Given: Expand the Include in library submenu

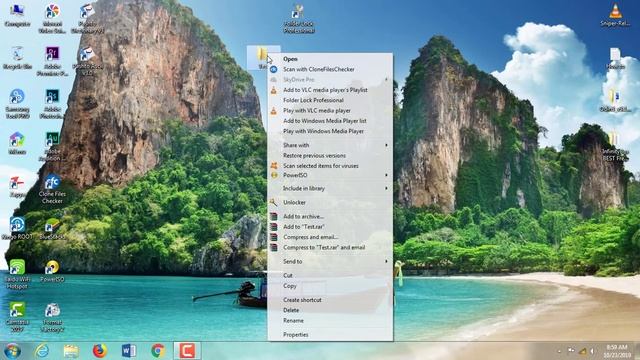Looking at the screenshot, I should coord(330,189).
